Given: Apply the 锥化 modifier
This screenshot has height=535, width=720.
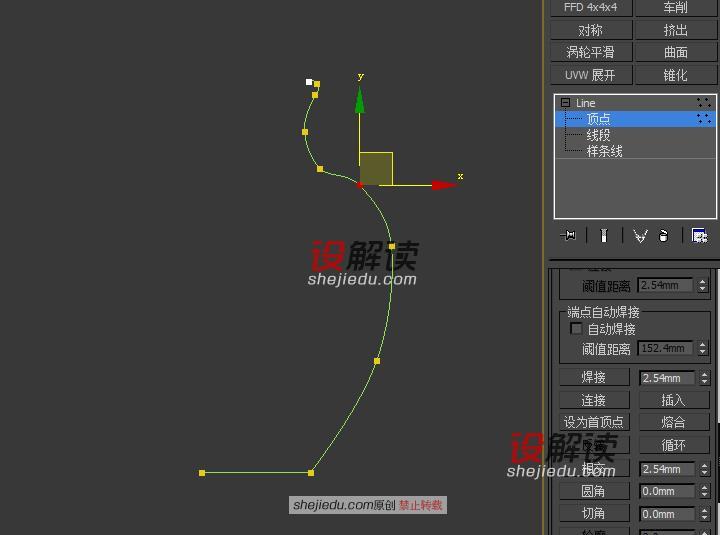Looking at the screenshot, I should pyautogui.click(x=675, y=75).
